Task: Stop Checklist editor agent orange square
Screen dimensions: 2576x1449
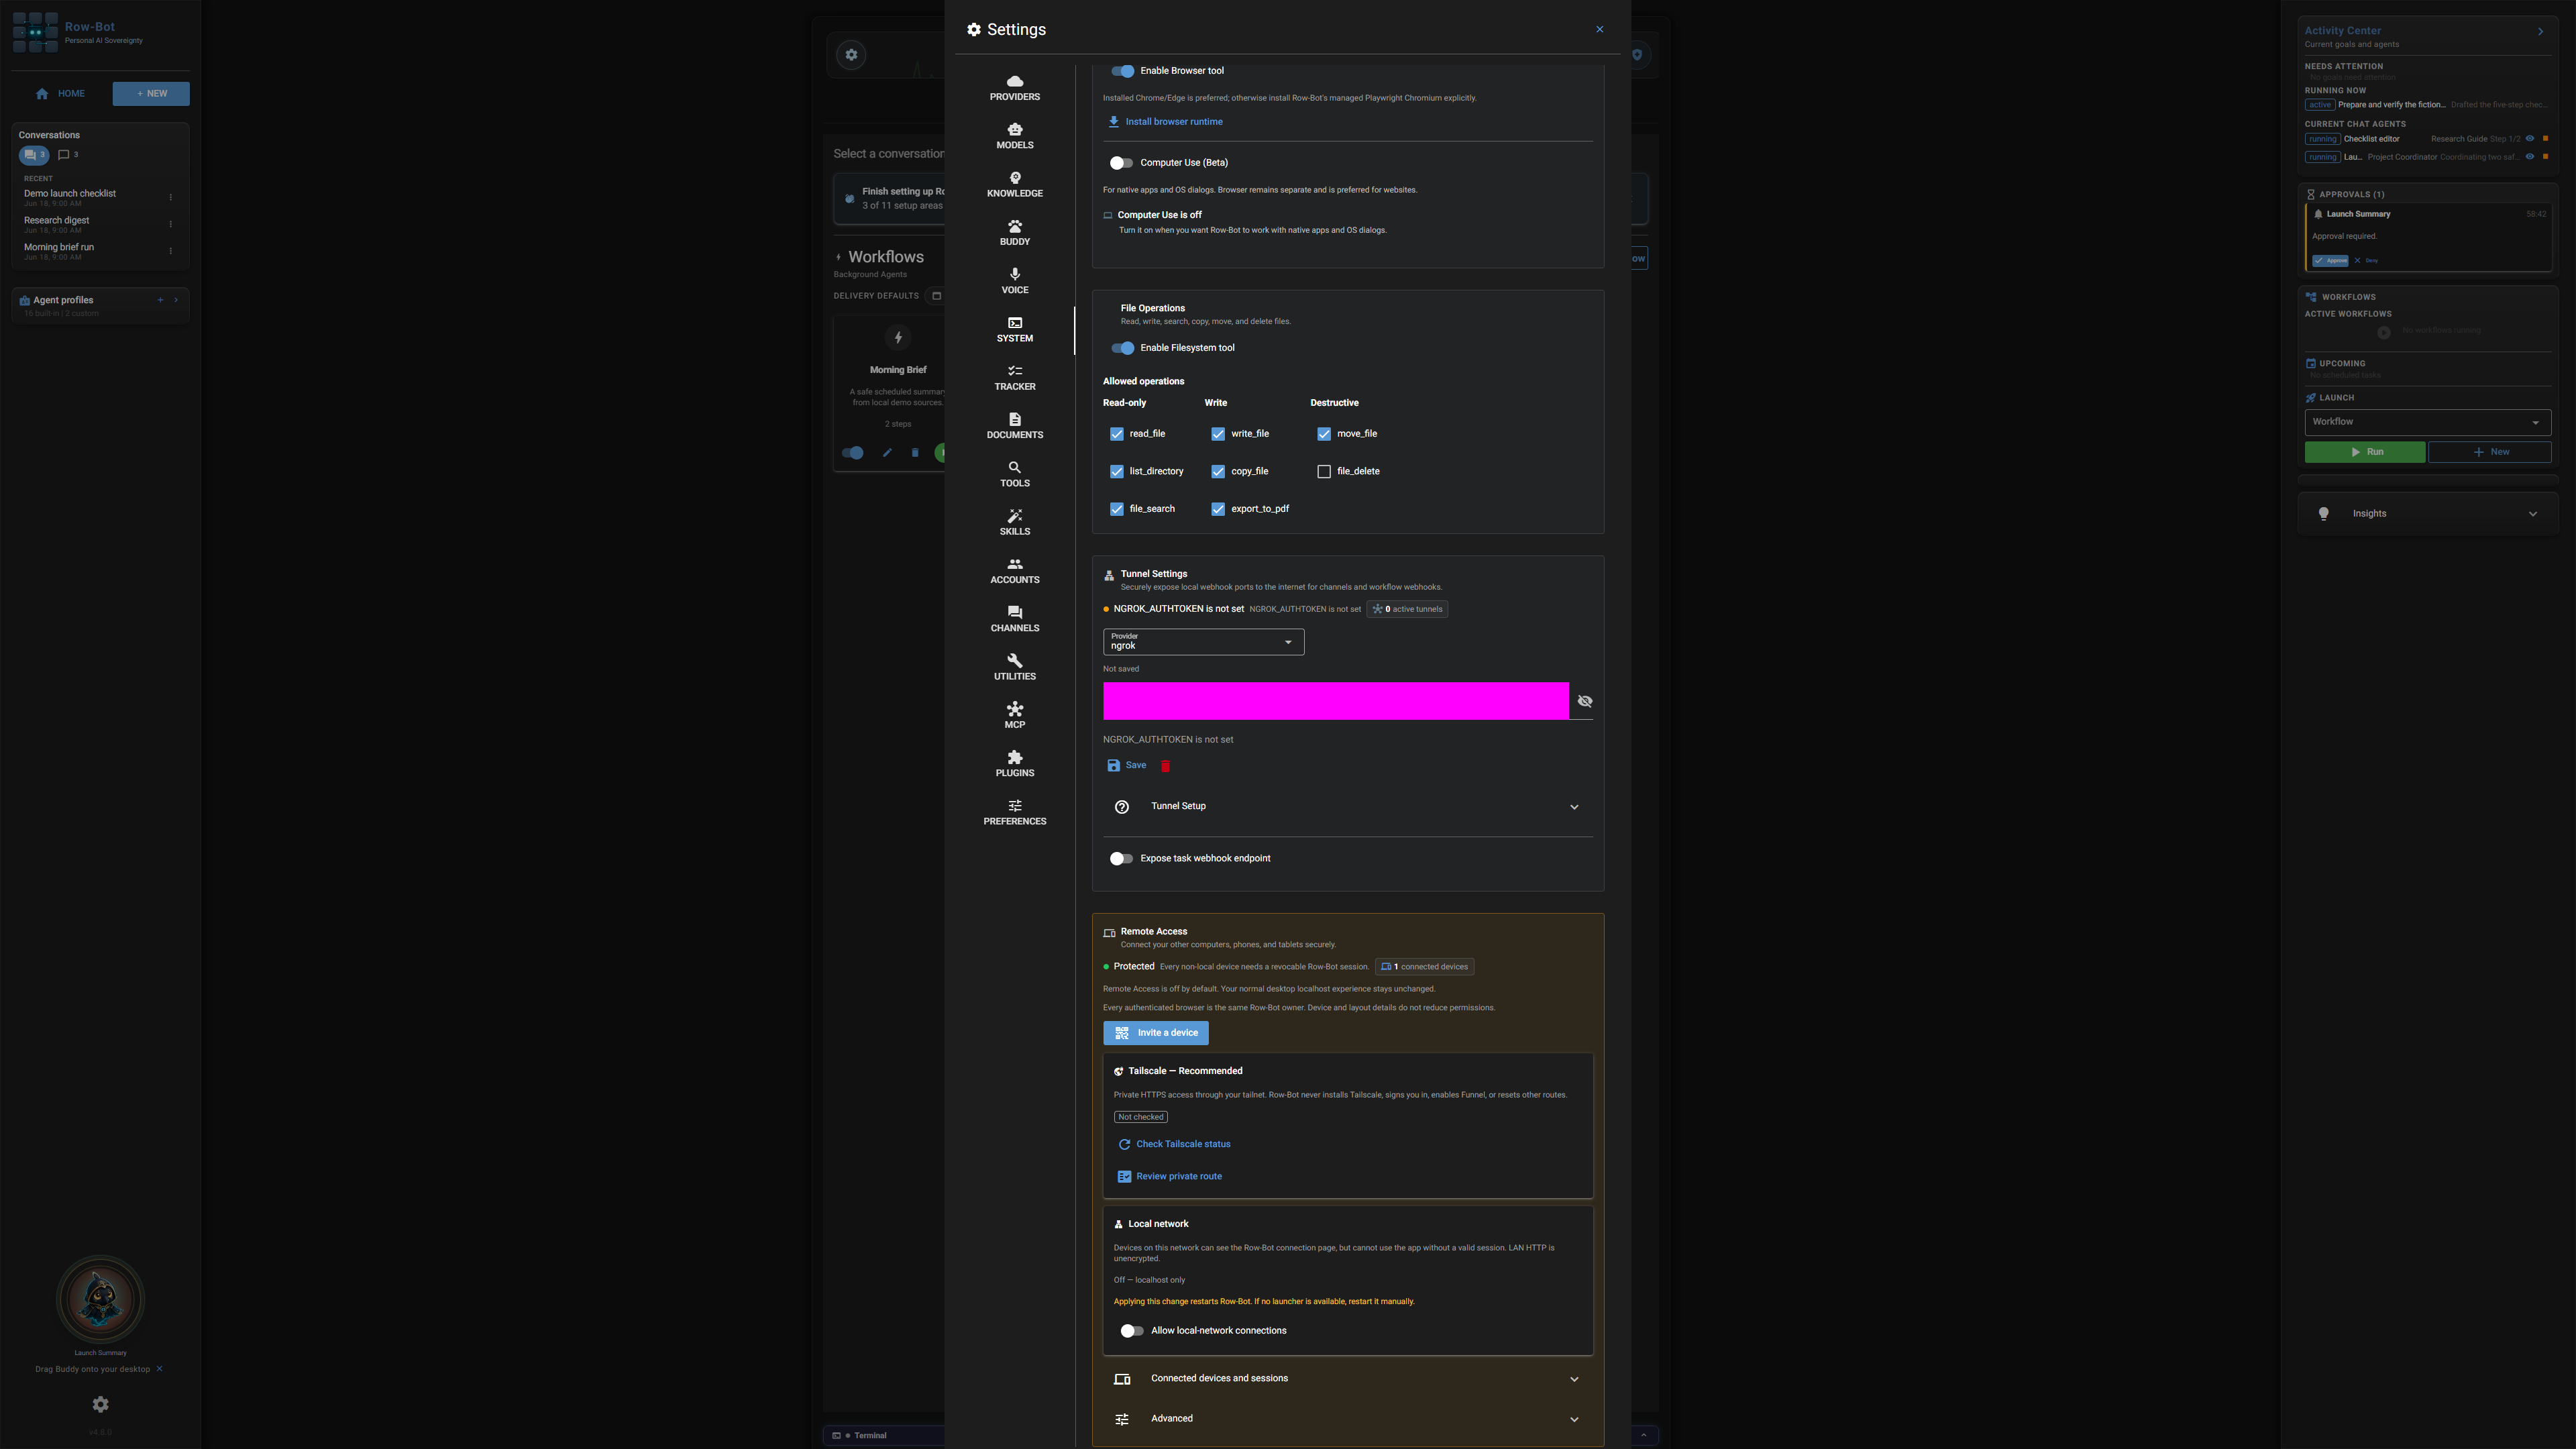Action: 2545,139
